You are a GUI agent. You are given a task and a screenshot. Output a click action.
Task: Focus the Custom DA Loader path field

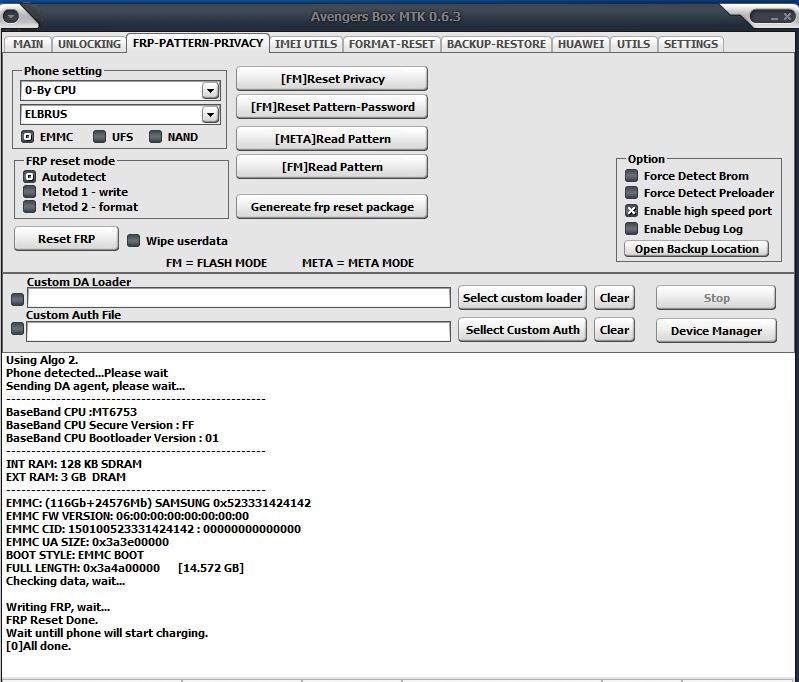(238, 298)
